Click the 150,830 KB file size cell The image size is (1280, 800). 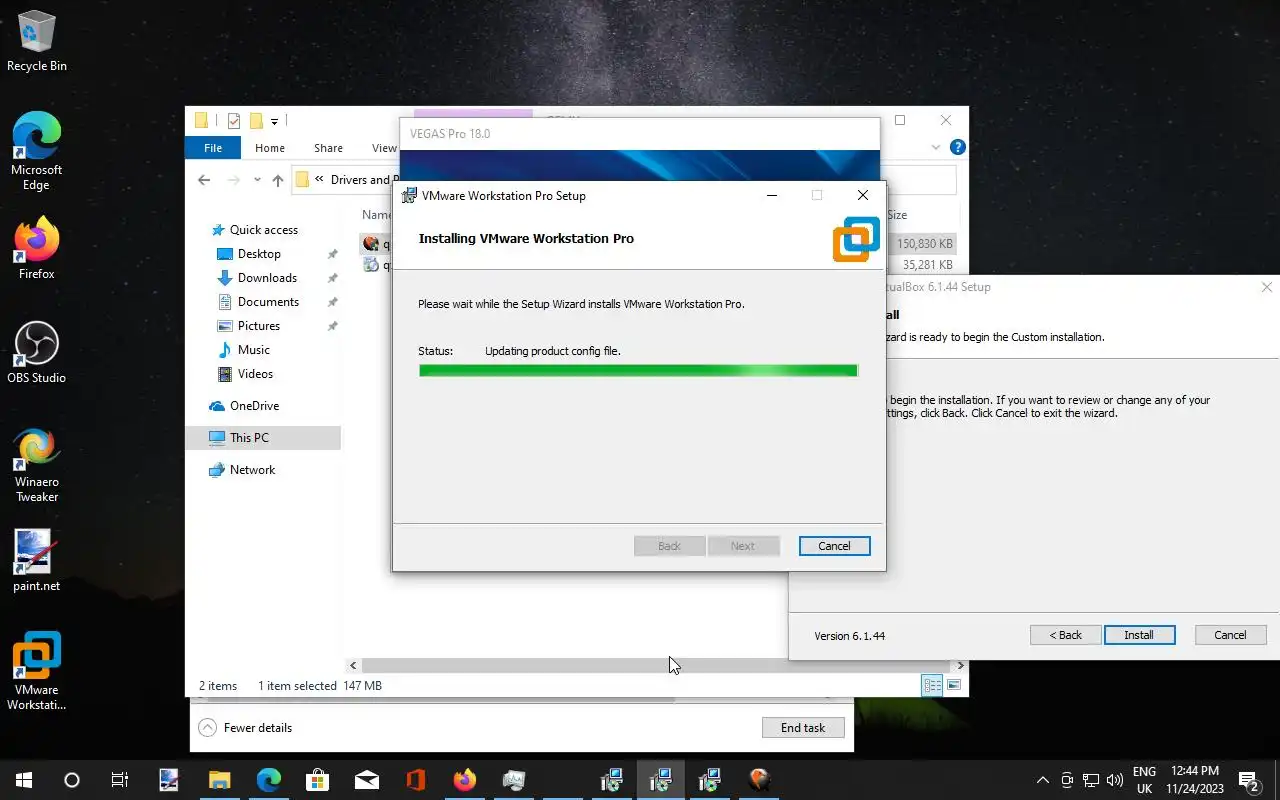click(925, 244)
